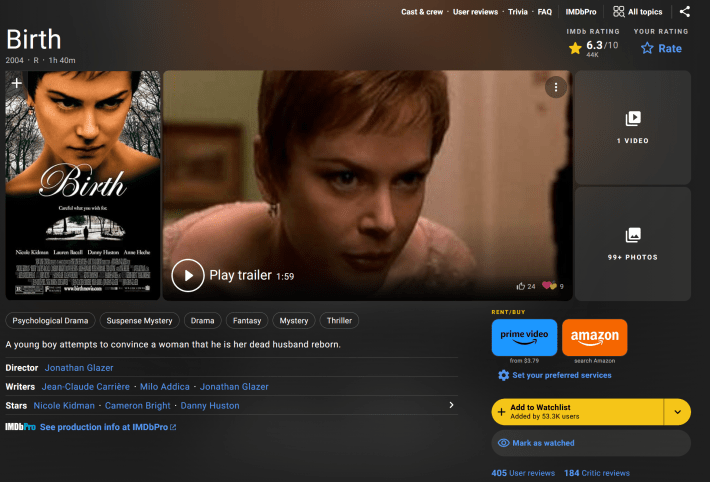Open the 99+ Photos gallery tile
The width and height of the screenshot is (710, 482).
[x=632, y=243]
